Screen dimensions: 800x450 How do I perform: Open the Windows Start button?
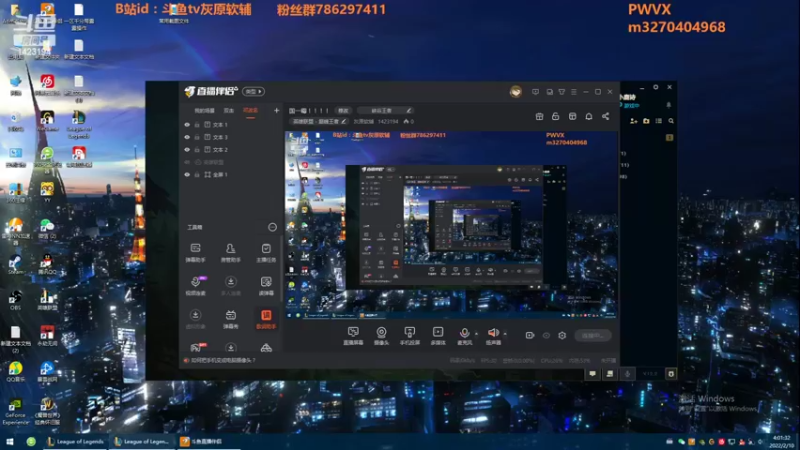coord(9,441)
